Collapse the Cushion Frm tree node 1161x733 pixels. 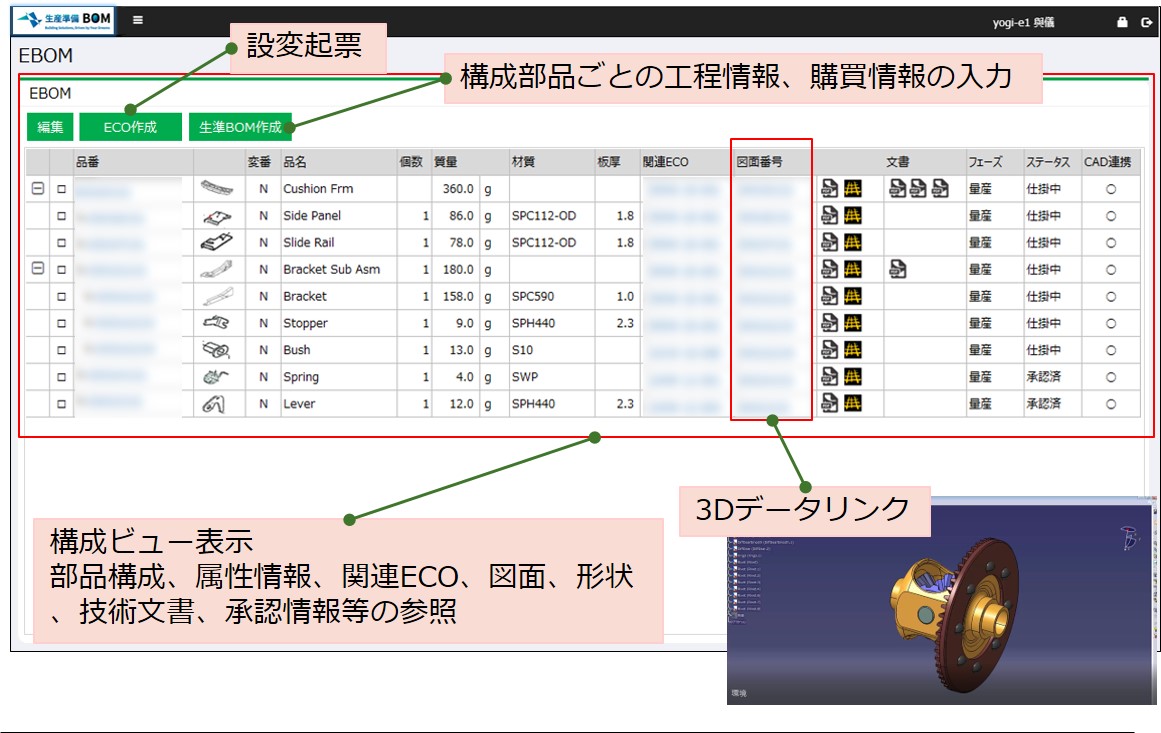pyautogui.click(x=38, y=188)
